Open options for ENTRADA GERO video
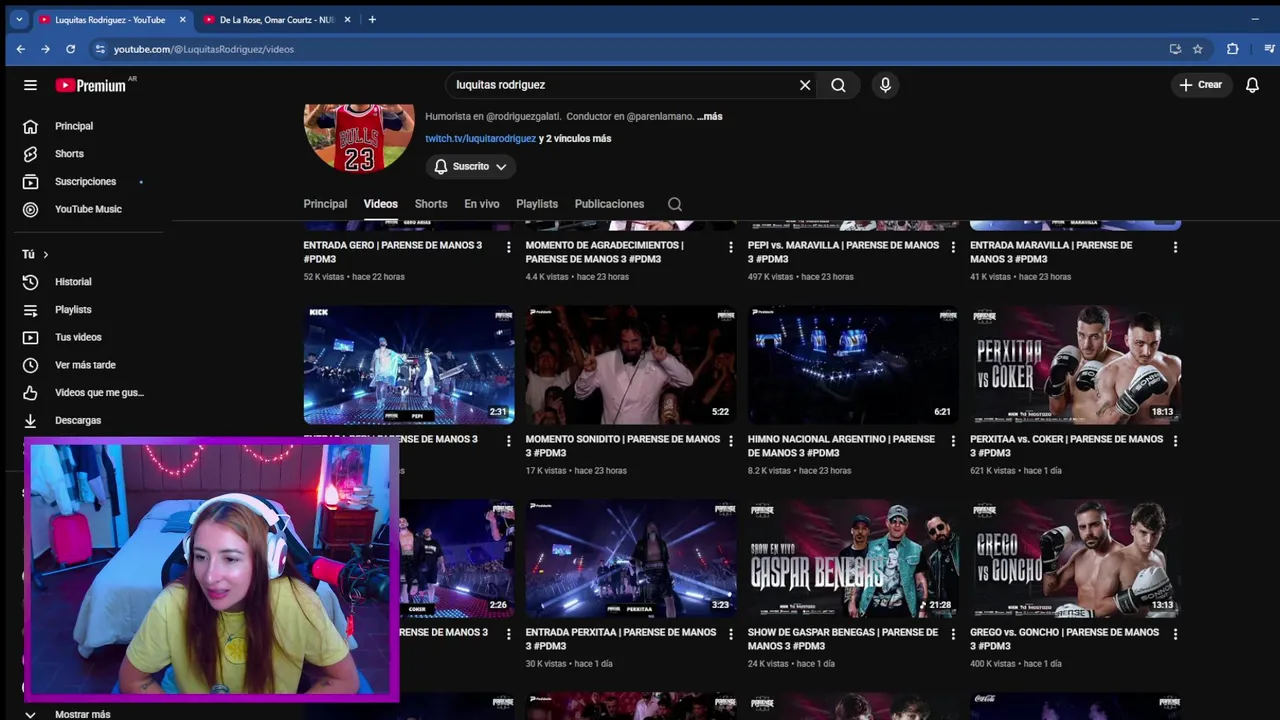This screenshot has width=1280, height=720. [508, 247]
